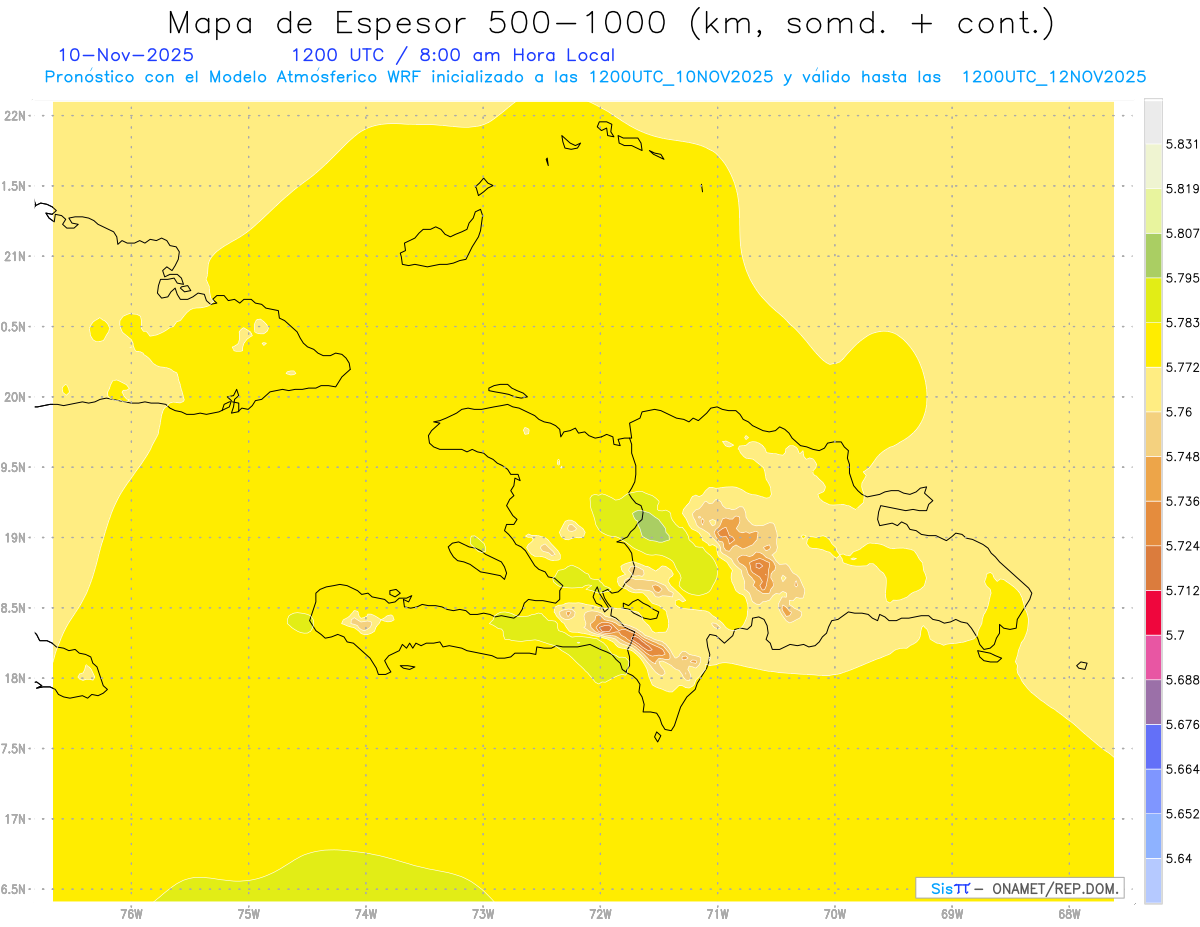
Task: Pick the pink swatch between 5.7 and 5.688
Action: [x=1153, y=657]
